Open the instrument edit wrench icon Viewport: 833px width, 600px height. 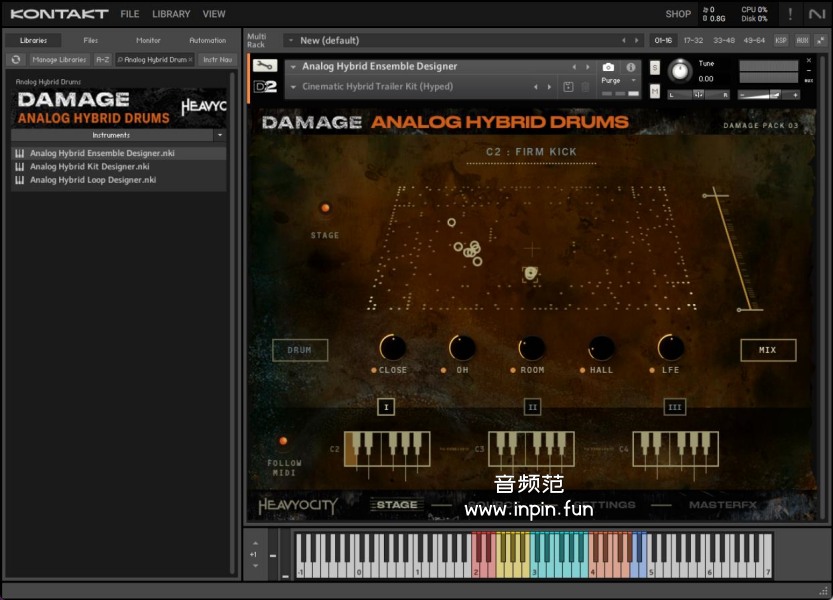(x=264, y=66)
